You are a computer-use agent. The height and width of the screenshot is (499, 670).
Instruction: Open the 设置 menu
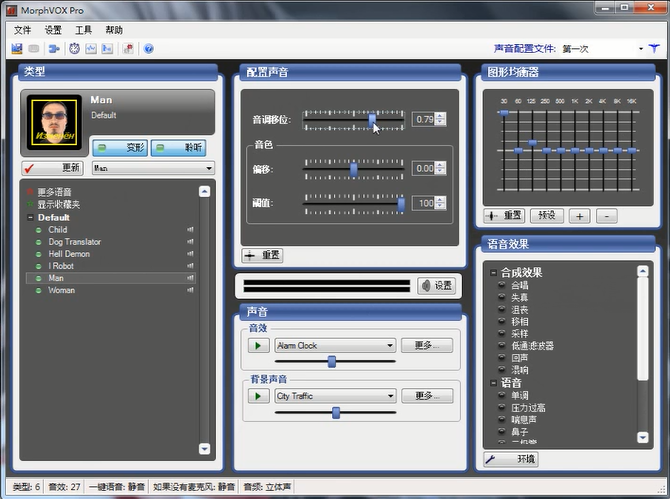(x=53, y=30)
